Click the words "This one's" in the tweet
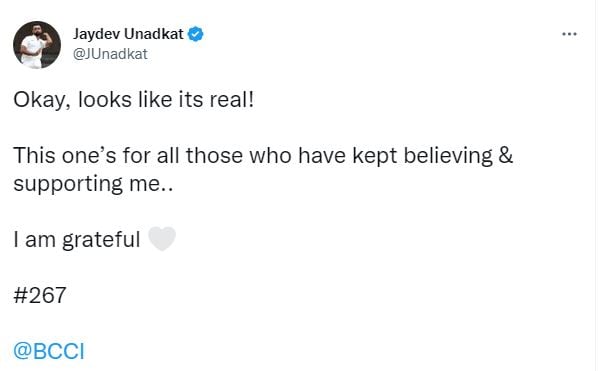Screen dimensions: 598x371 (64, 156)
